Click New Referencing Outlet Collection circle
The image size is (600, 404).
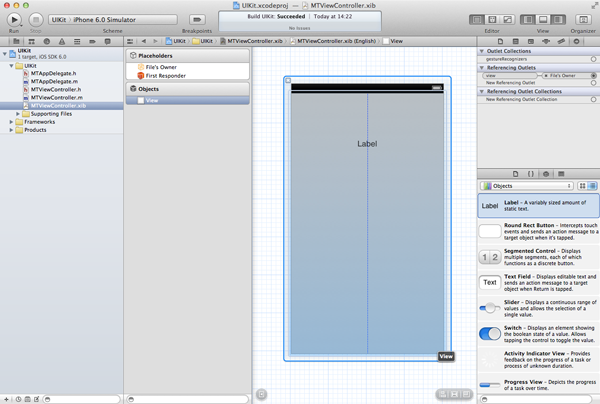[593, 99]
